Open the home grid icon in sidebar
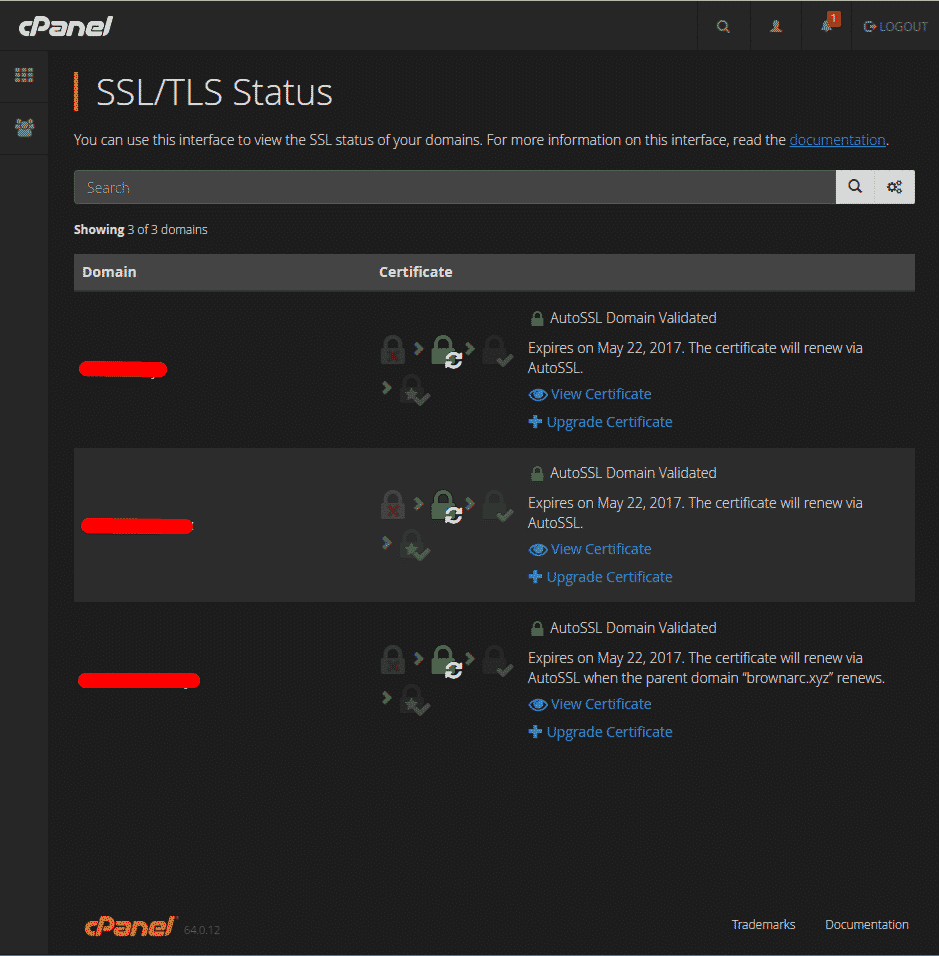The image size is (939, 956). point(24,75)
